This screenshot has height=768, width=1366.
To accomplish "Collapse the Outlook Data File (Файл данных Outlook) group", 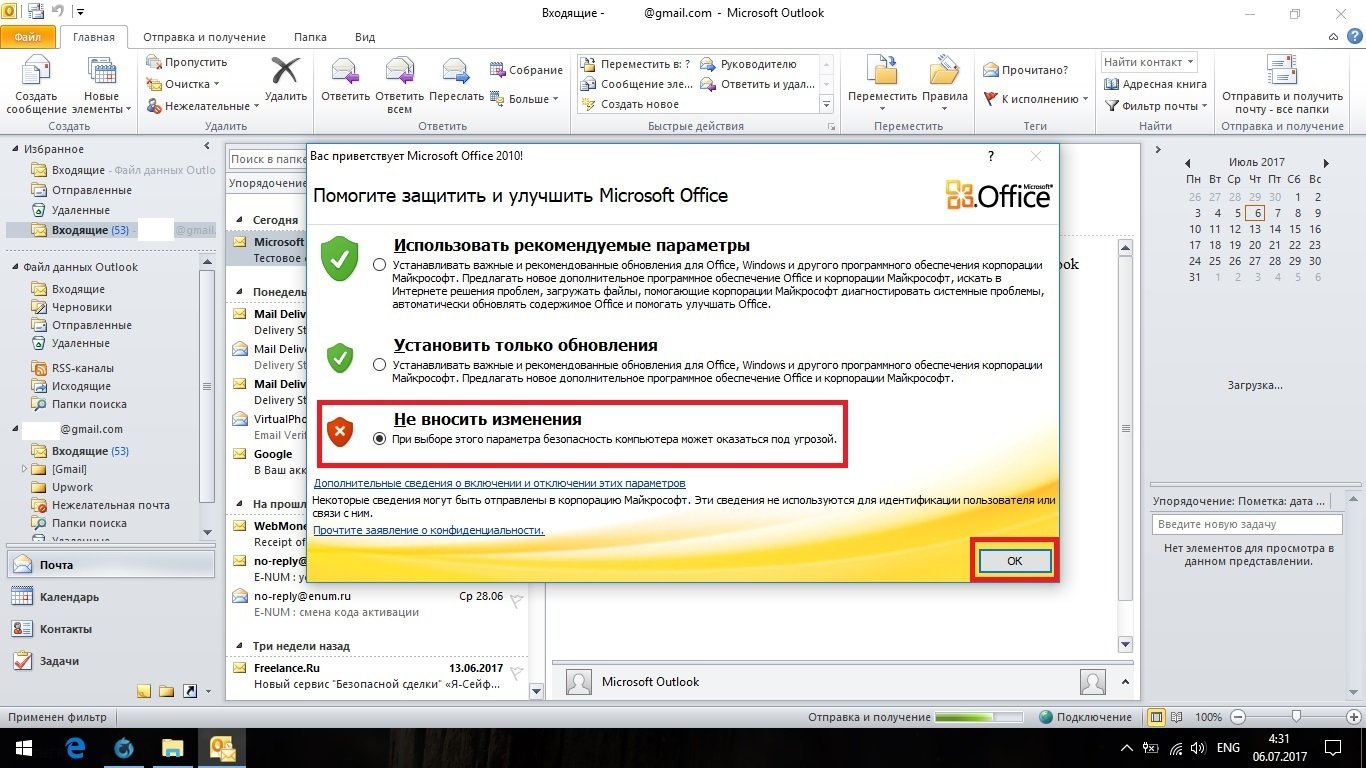I will [x=16, y=267].
